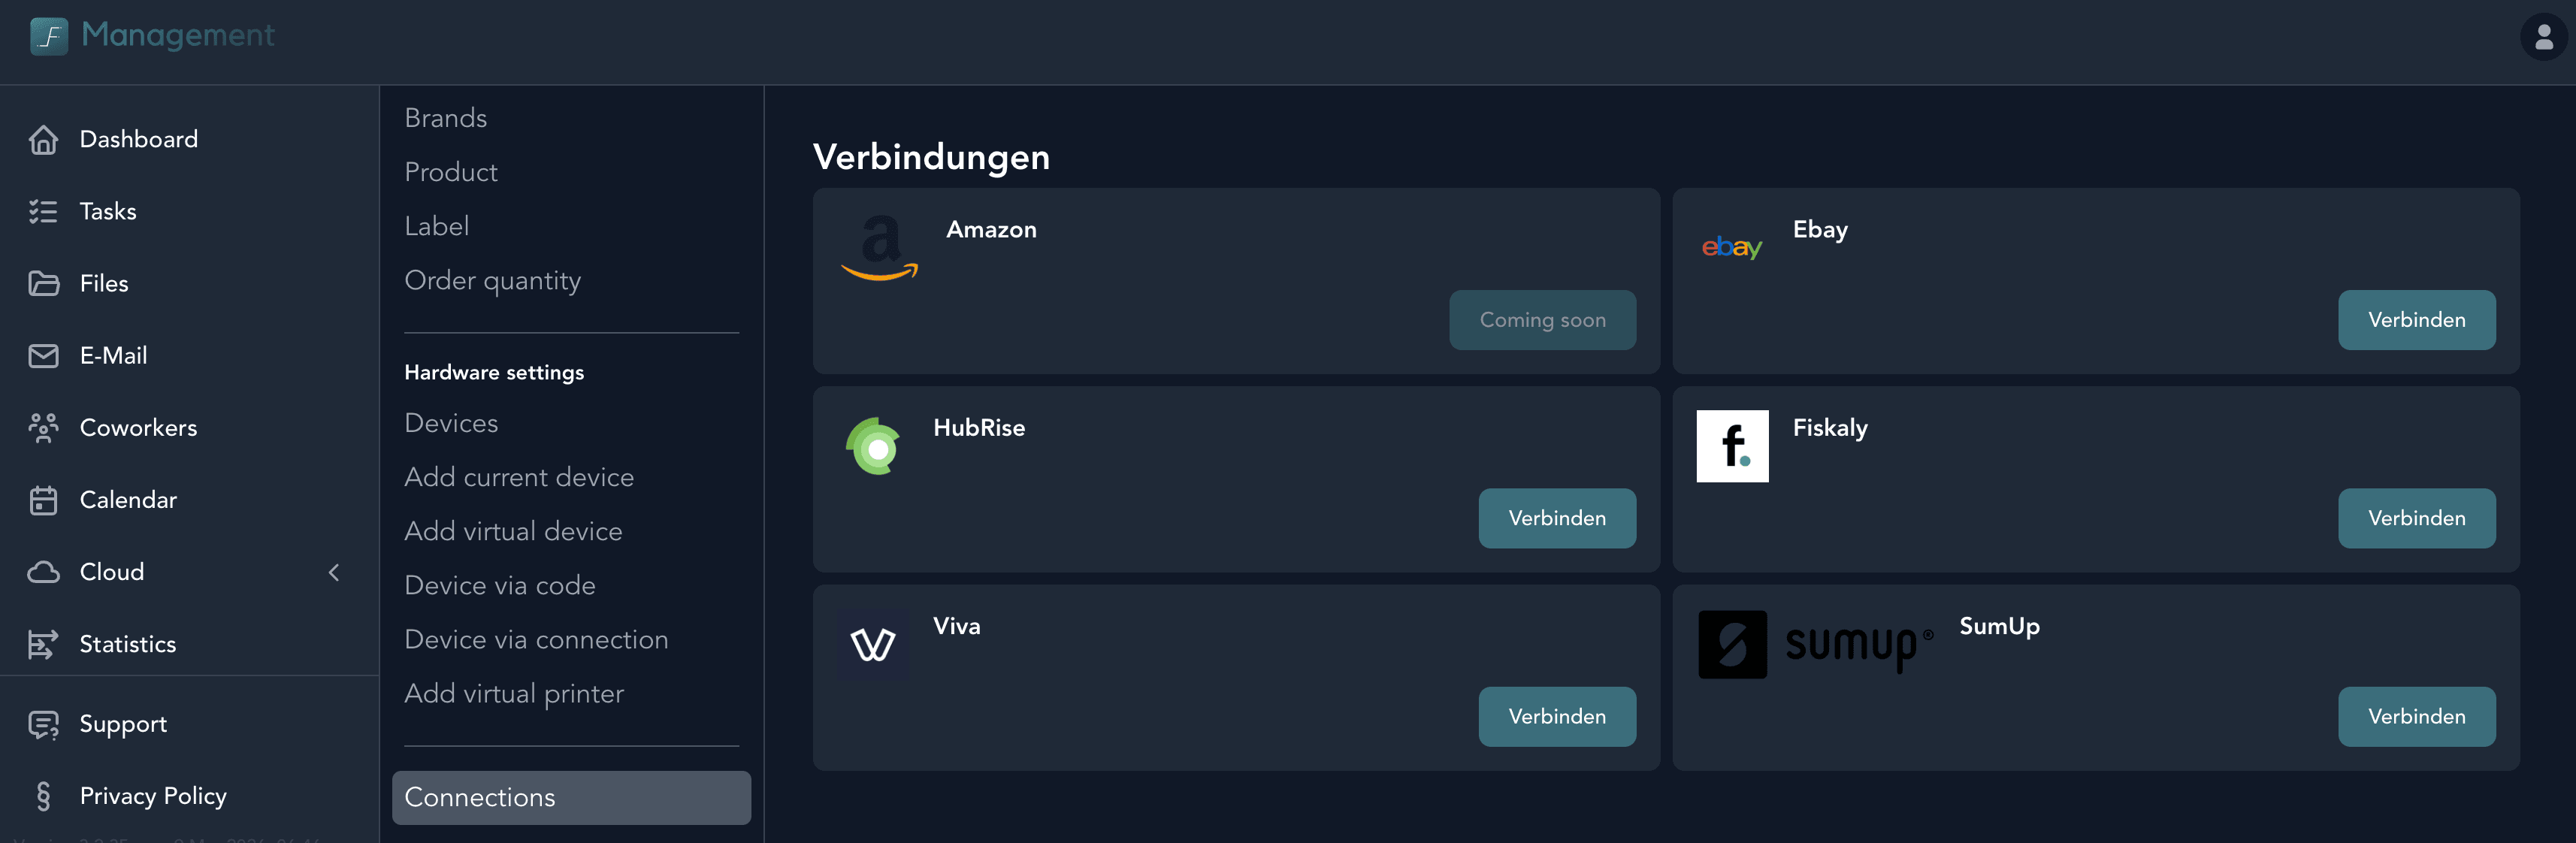
Task: Open the Support chat icon
Action: pos(44,724)
